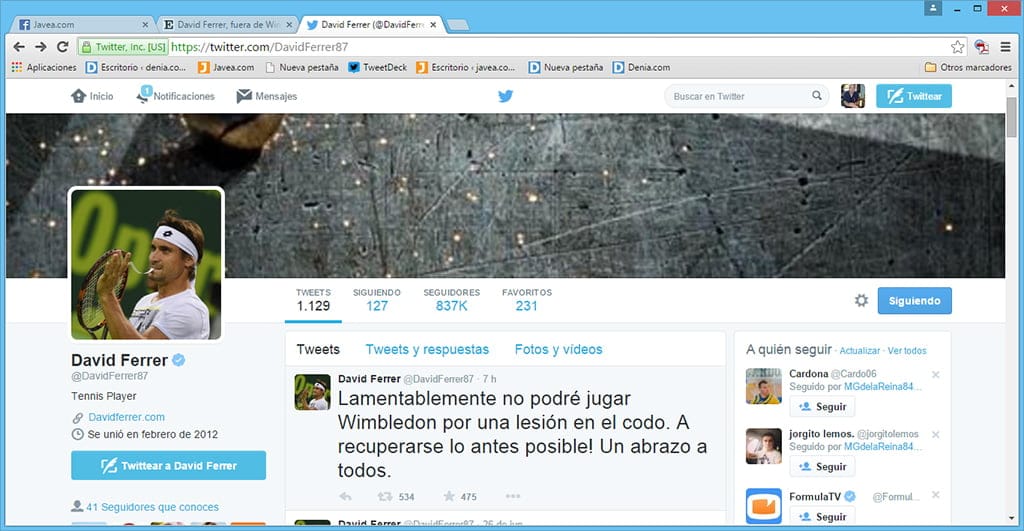Viewport: 1024px width, 531px height.
Task: Switch to Fotos y vídeos tab
Action: pos(558,349)
